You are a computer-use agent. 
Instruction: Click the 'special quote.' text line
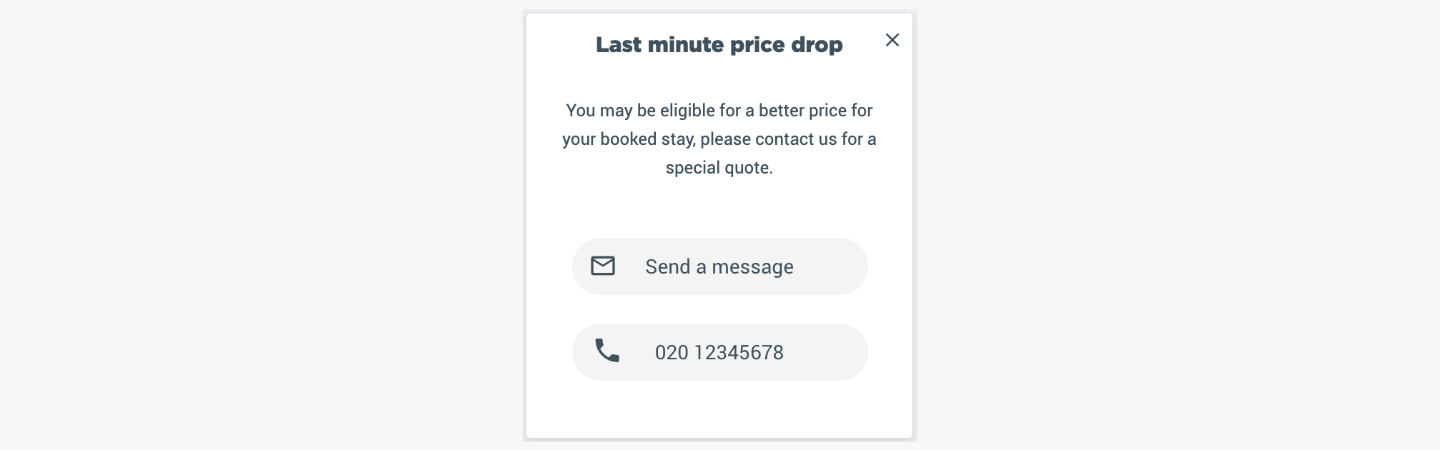(719, 168)
